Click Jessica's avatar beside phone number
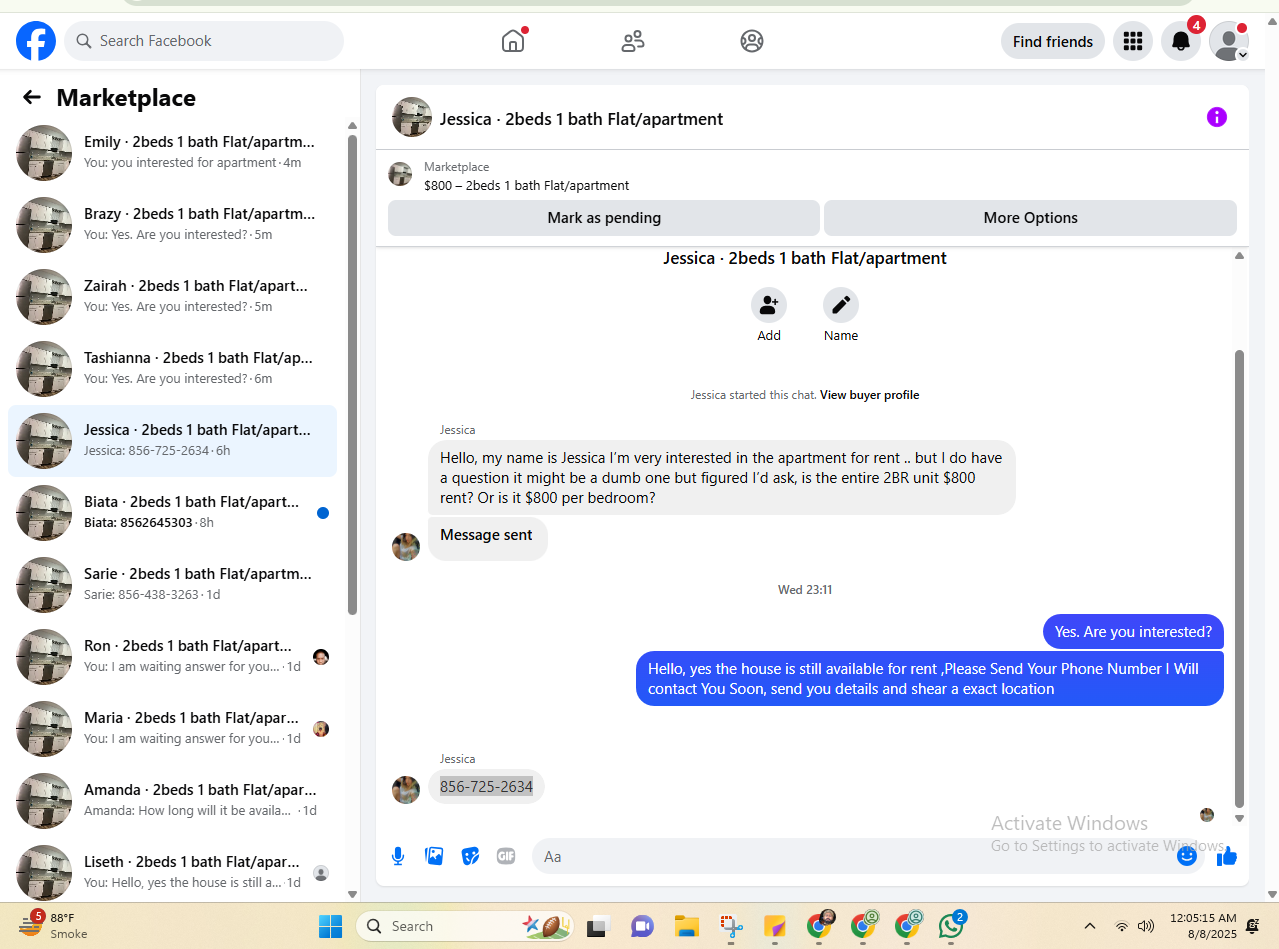 [406, 790]
